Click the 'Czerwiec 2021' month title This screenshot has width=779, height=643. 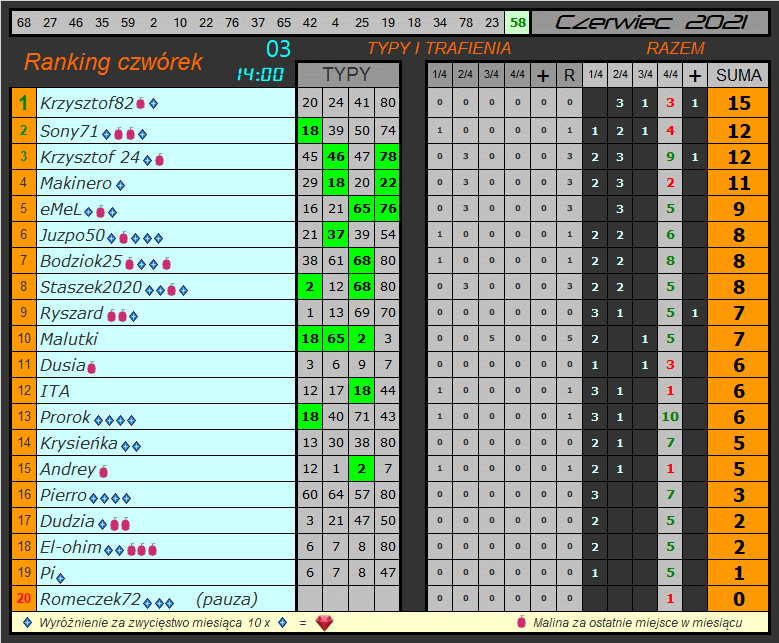[x=651, y=22]
